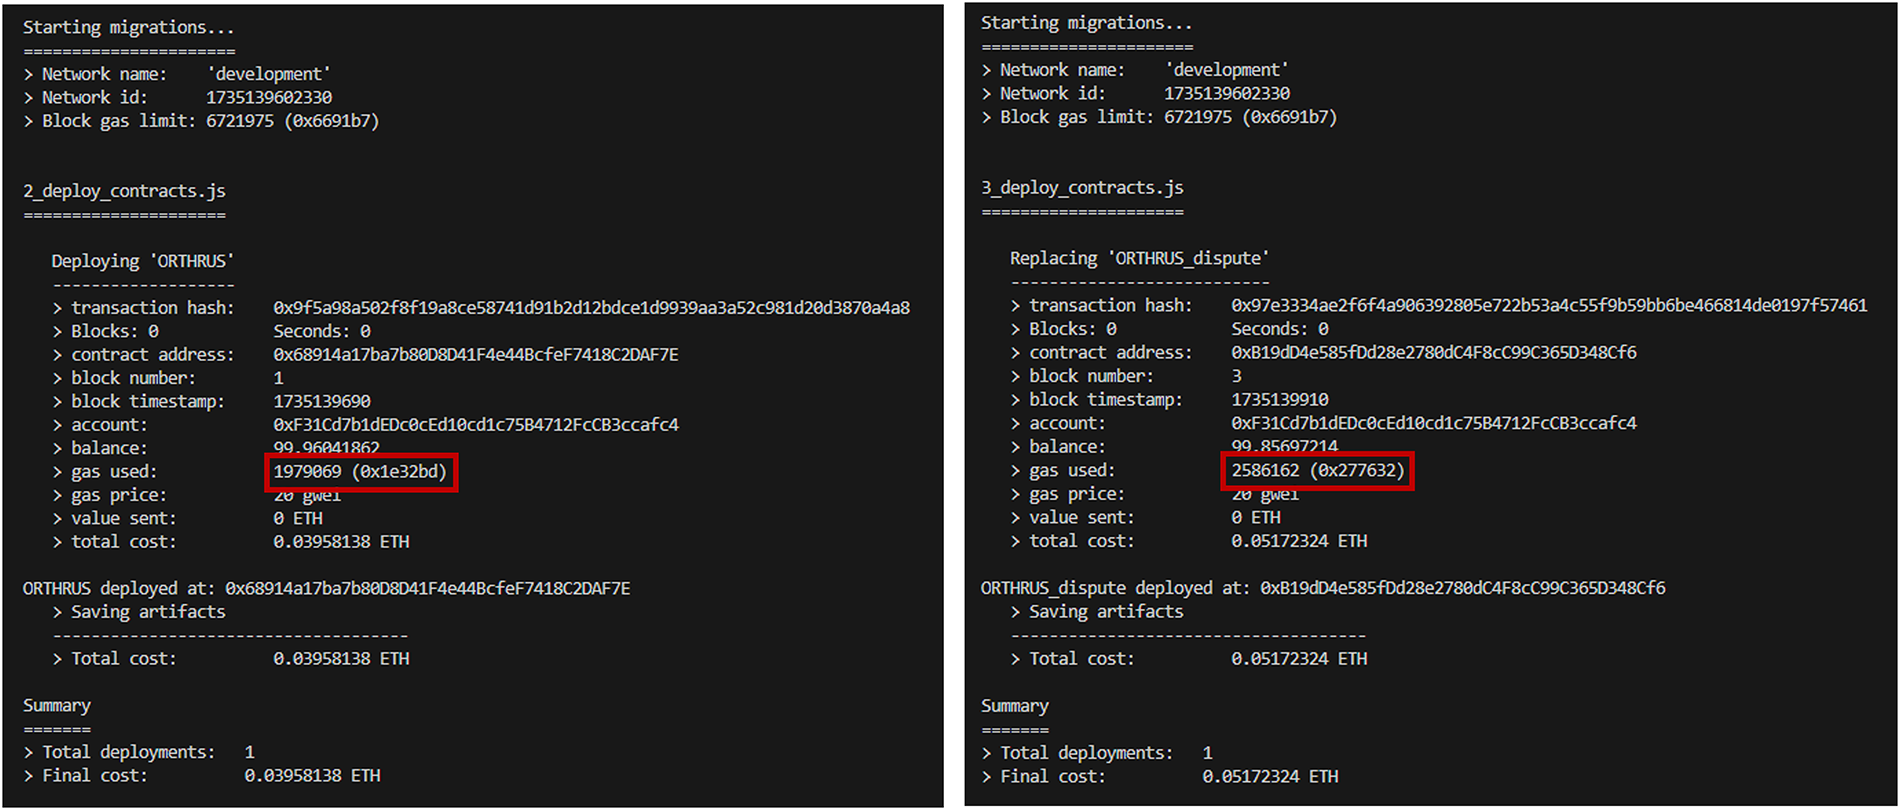Click Final cost 0.03958138 ETH in Summary
The width and height of the screenshot is (1900, 810).
point(312,775)
